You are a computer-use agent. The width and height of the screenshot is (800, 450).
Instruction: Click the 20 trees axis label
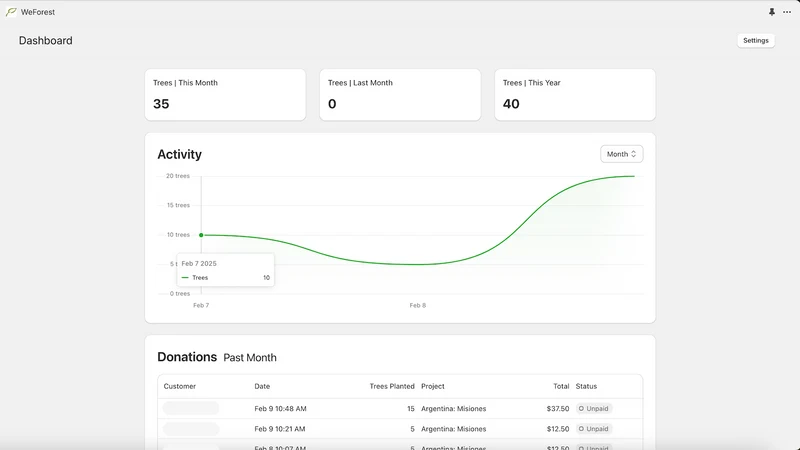[178, 176]
